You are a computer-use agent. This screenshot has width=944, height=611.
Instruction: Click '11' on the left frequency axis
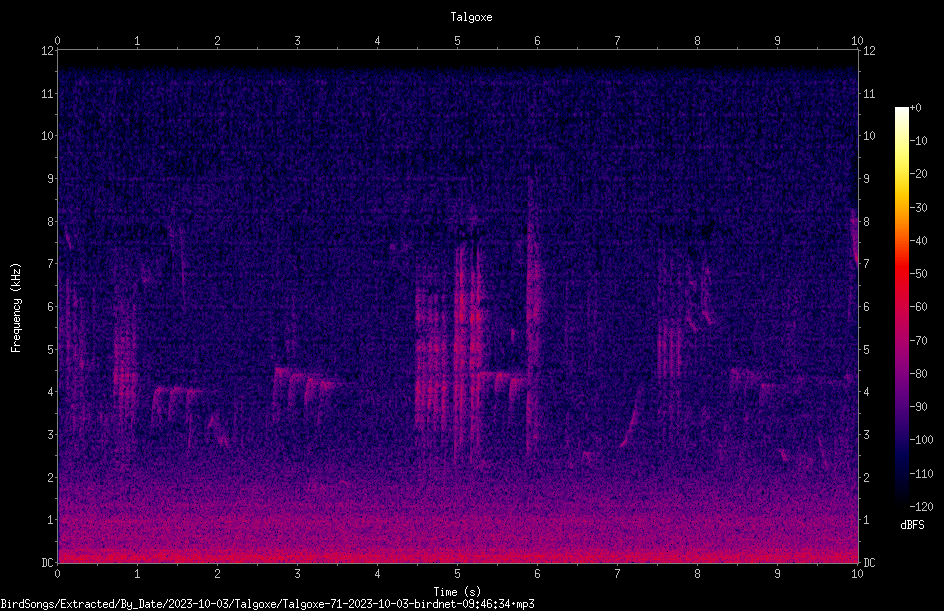pyautogui.click(x=47, y=93)
